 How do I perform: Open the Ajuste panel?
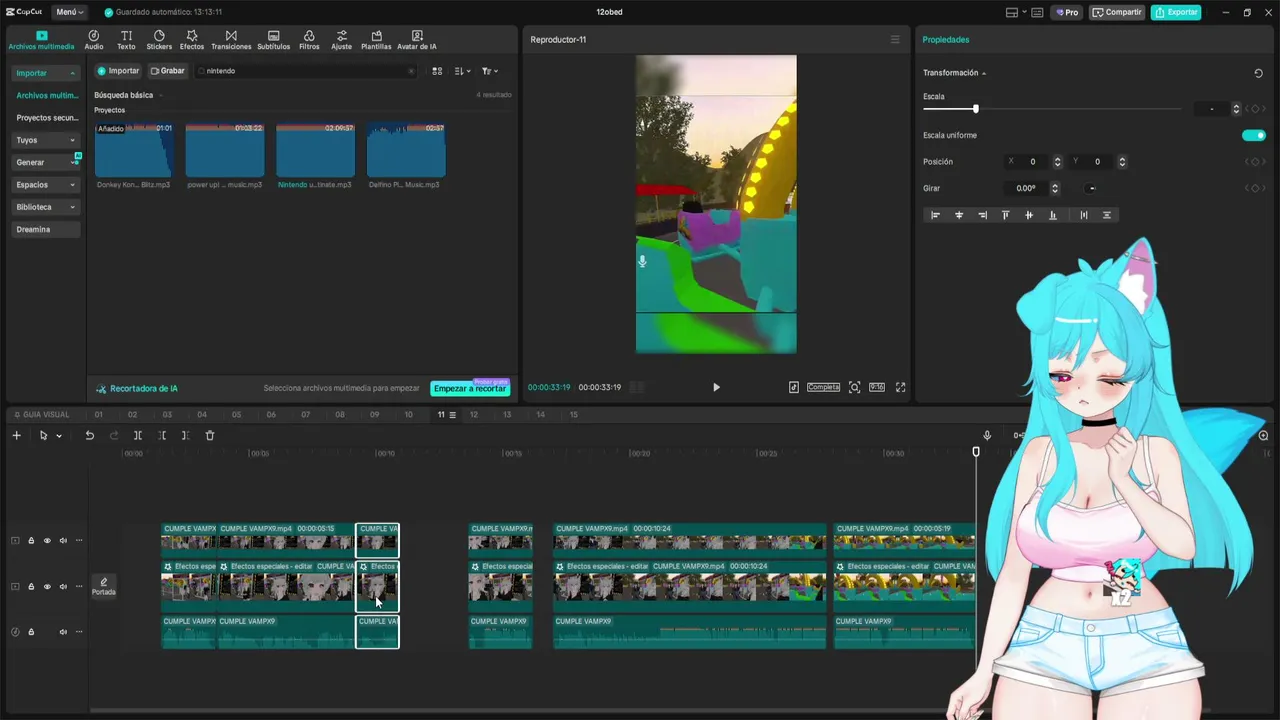tap(342, 40)
